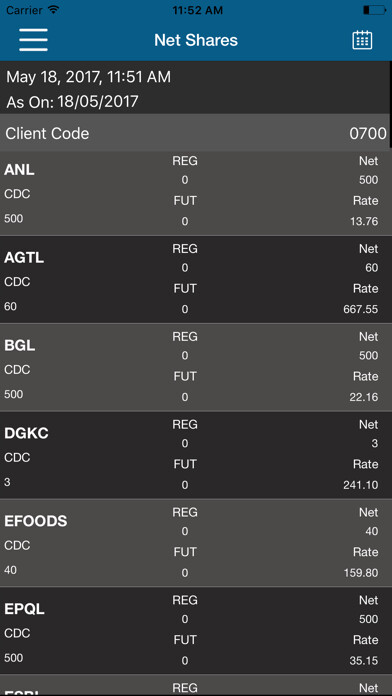Click the vertical scrollbar indicator
Viewport: 392px width, 696px height.
390,105
